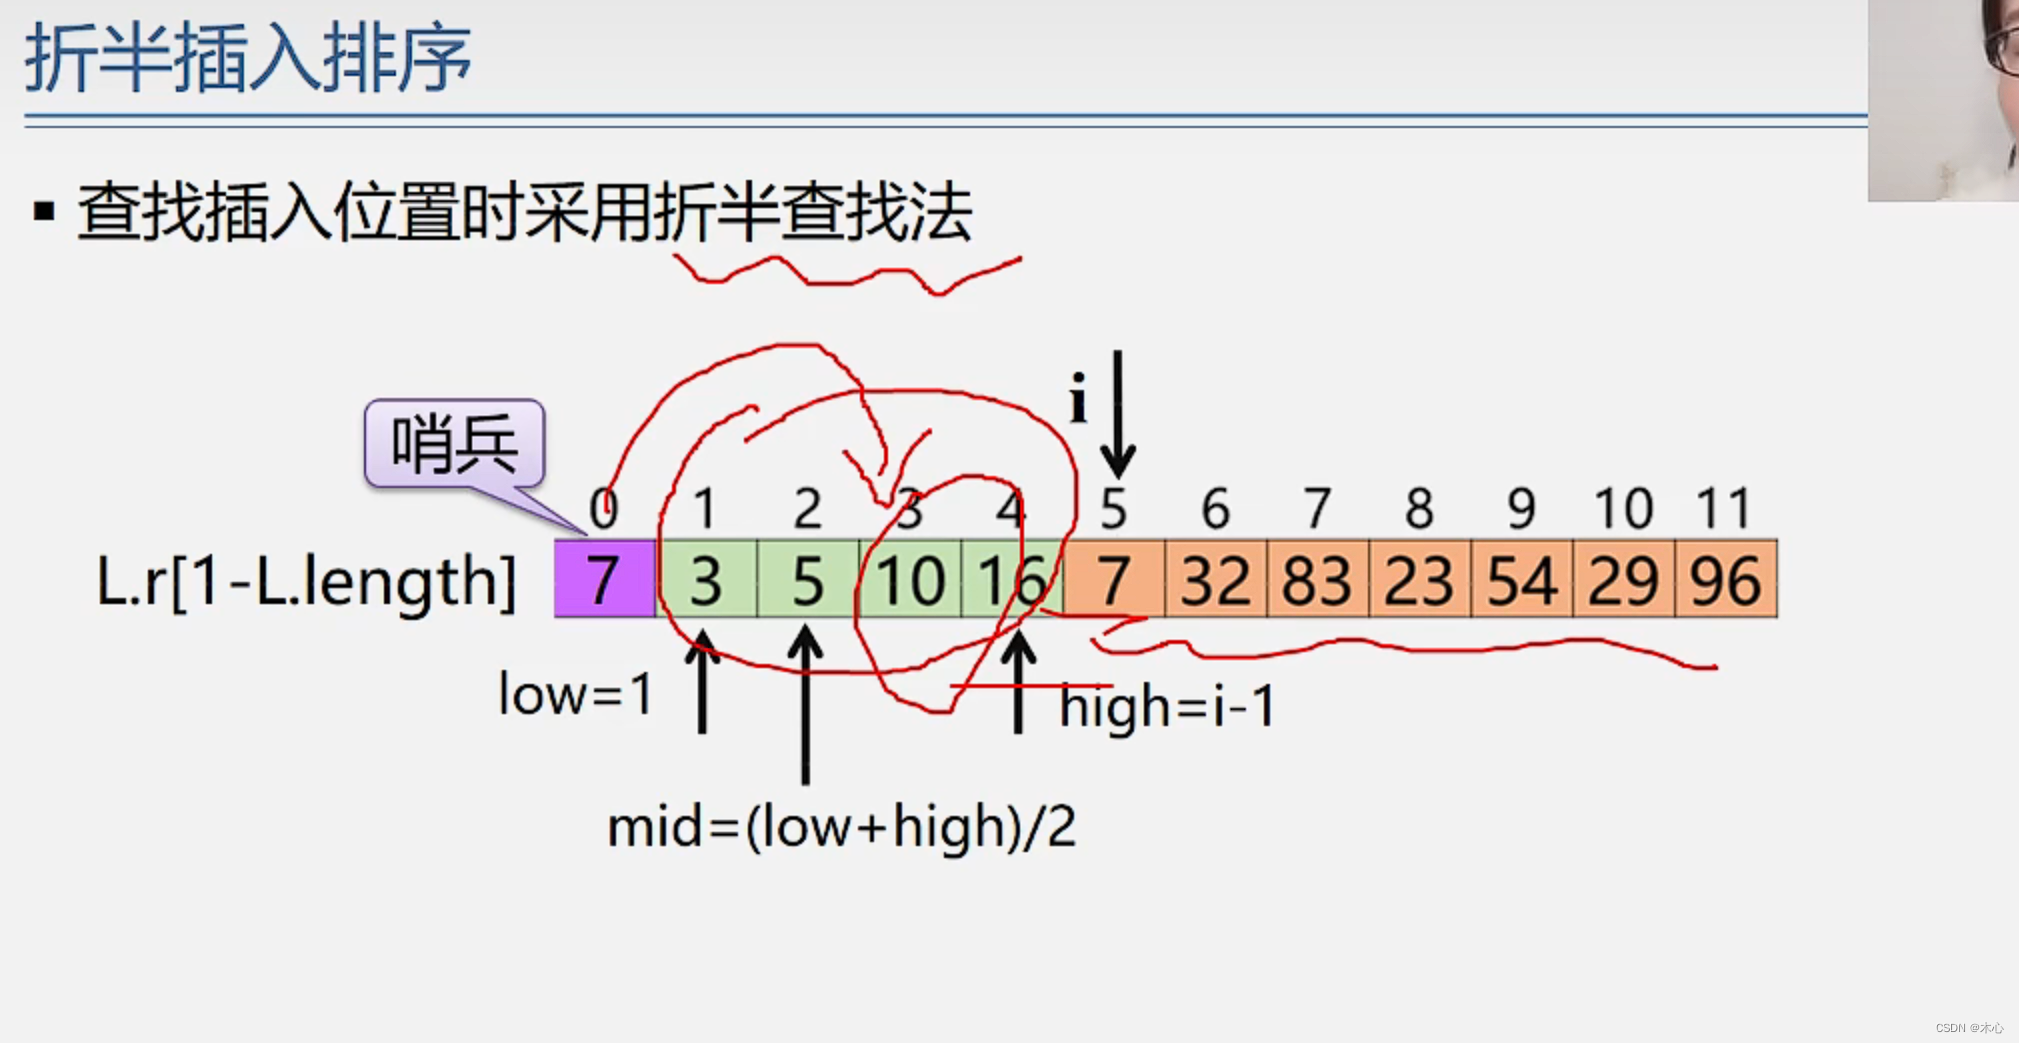
Task: Click the low=1 label
Action: pyautogui.click(x=575, y=693)
